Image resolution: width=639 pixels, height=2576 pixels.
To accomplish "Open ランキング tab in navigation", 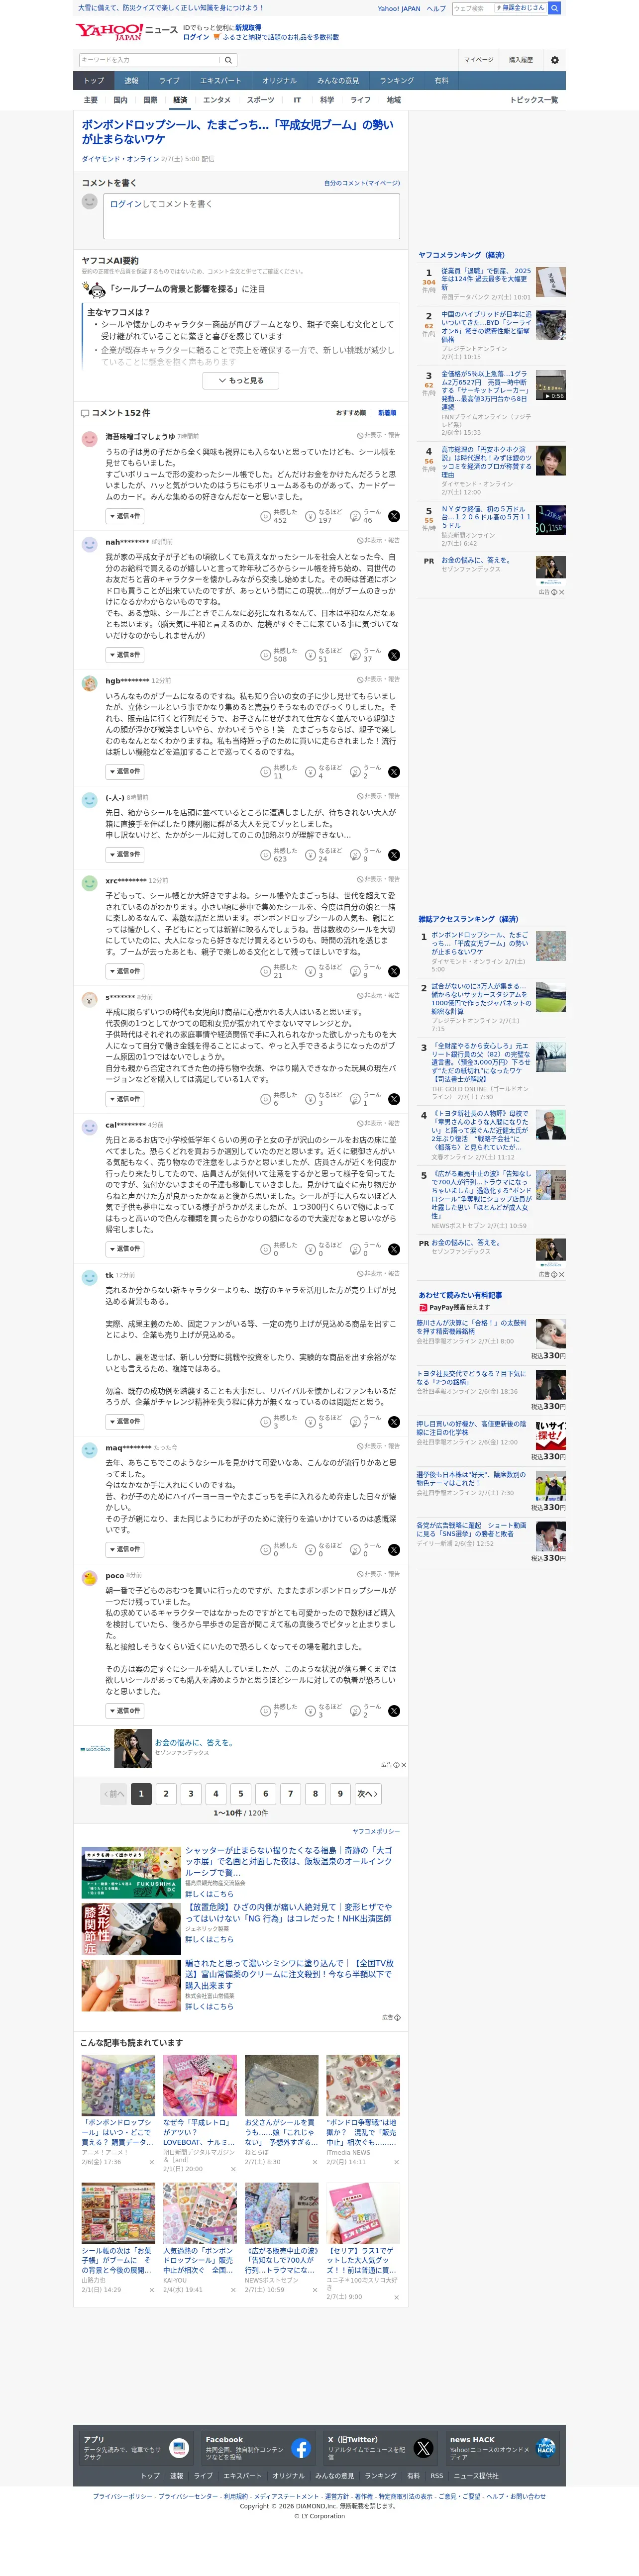I will pos(397,81).
